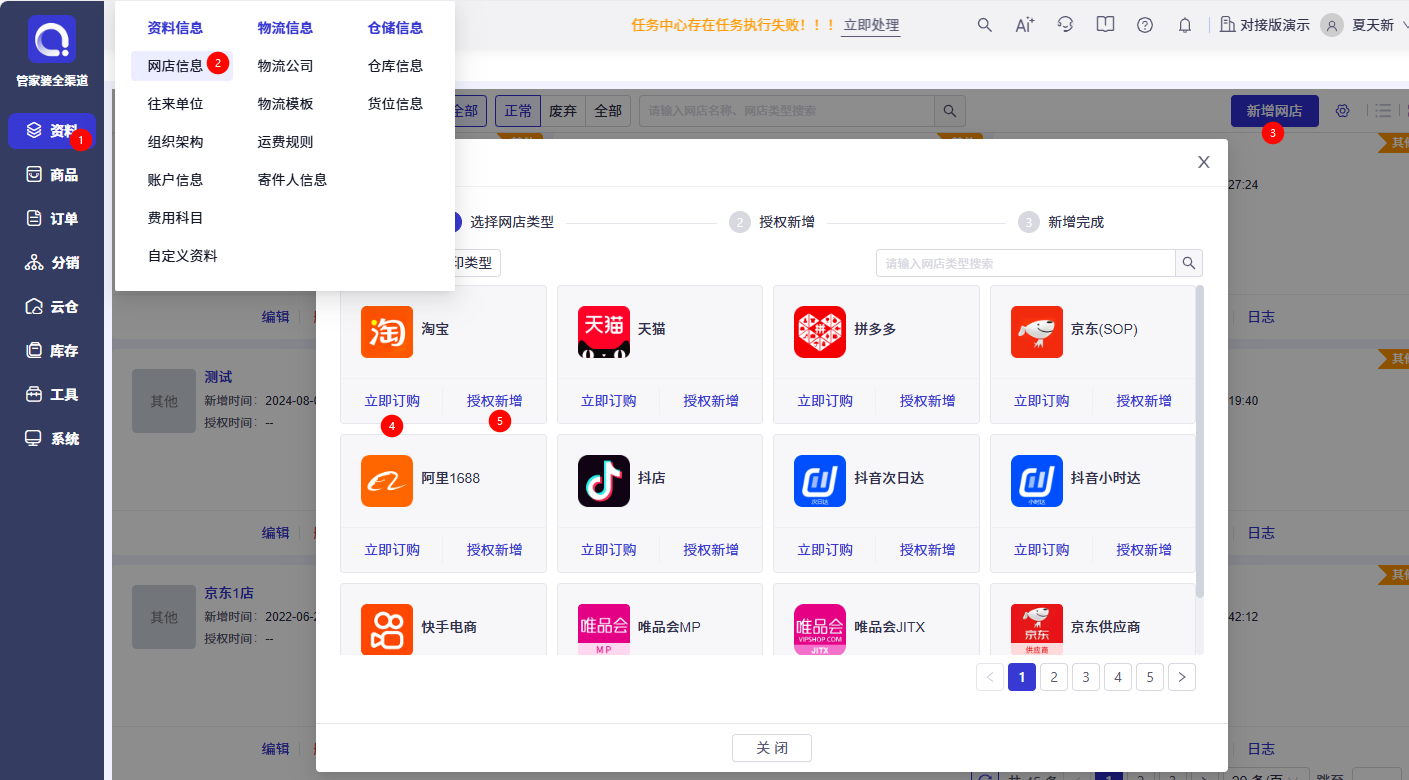Open the 工具 sidebar menu
Image resolution: width=1409 pixels, height=780 pixels.
[x=52, y=395]
